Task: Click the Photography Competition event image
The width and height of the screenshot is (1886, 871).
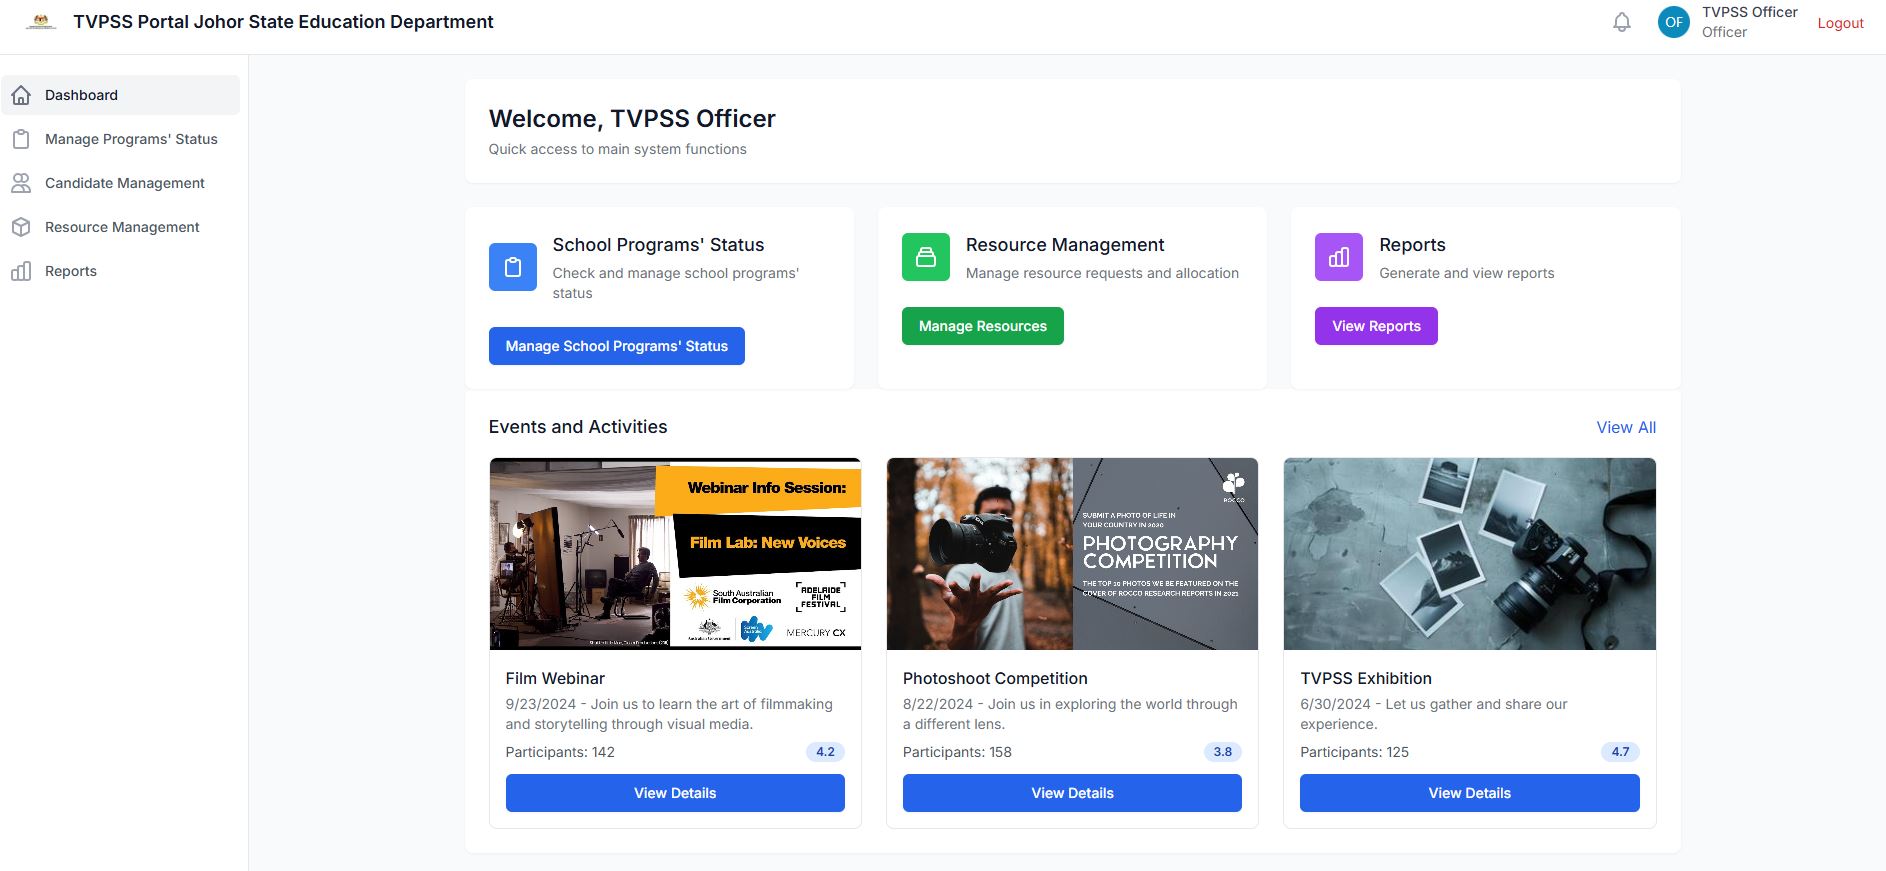Action: 1072,554
